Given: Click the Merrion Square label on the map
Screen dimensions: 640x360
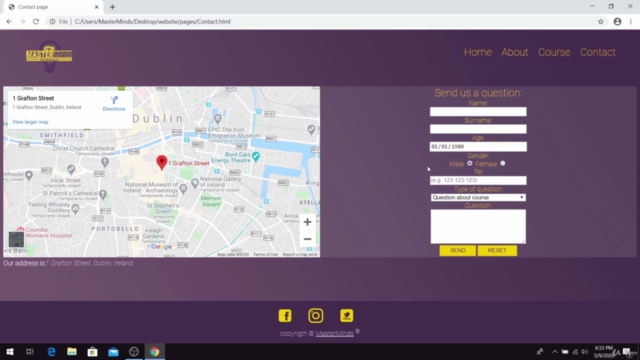Looking at the screenshot, I should [x=211, y=201].
